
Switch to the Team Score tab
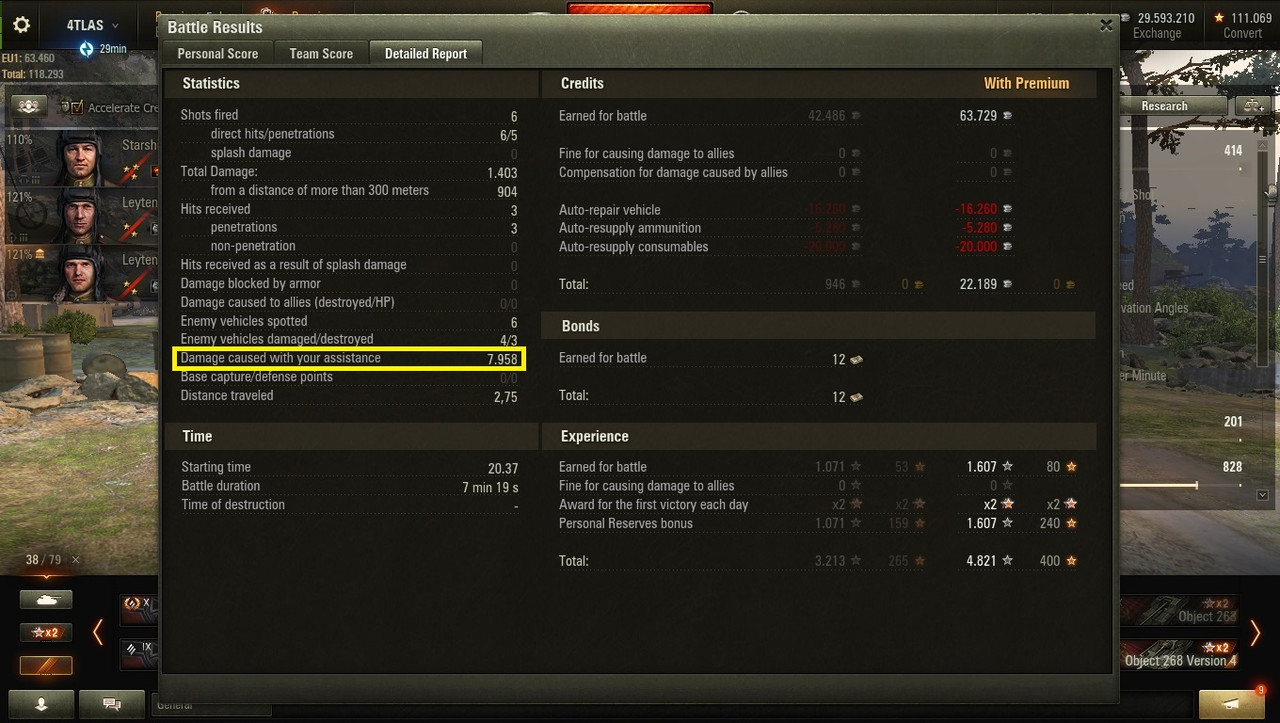(321, 54)
